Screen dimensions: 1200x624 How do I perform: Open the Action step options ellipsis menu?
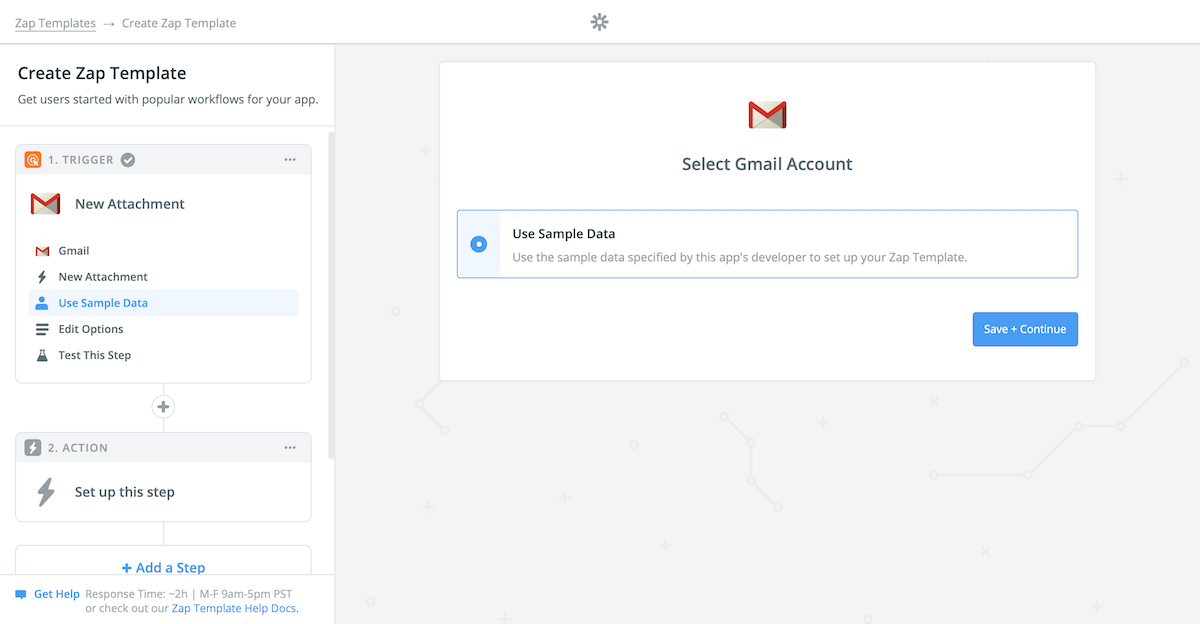click(290, 447)
